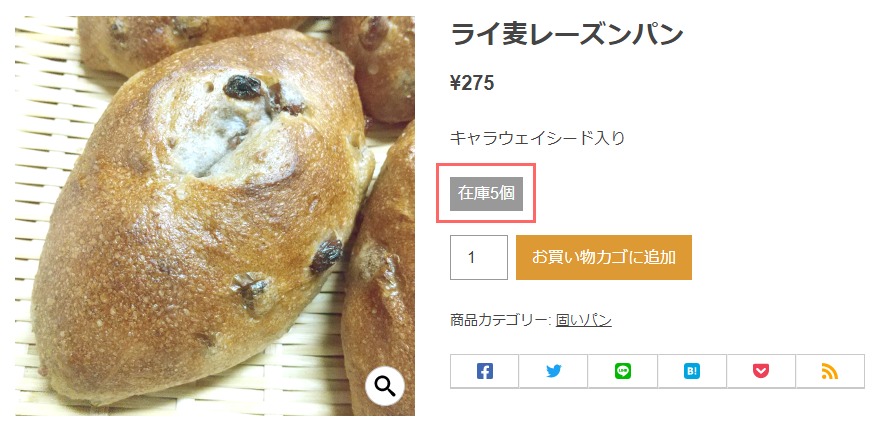Bookmark page with Hatena B! icon
The height and width of the screenshot is (430, 890).
coord(692,372)
